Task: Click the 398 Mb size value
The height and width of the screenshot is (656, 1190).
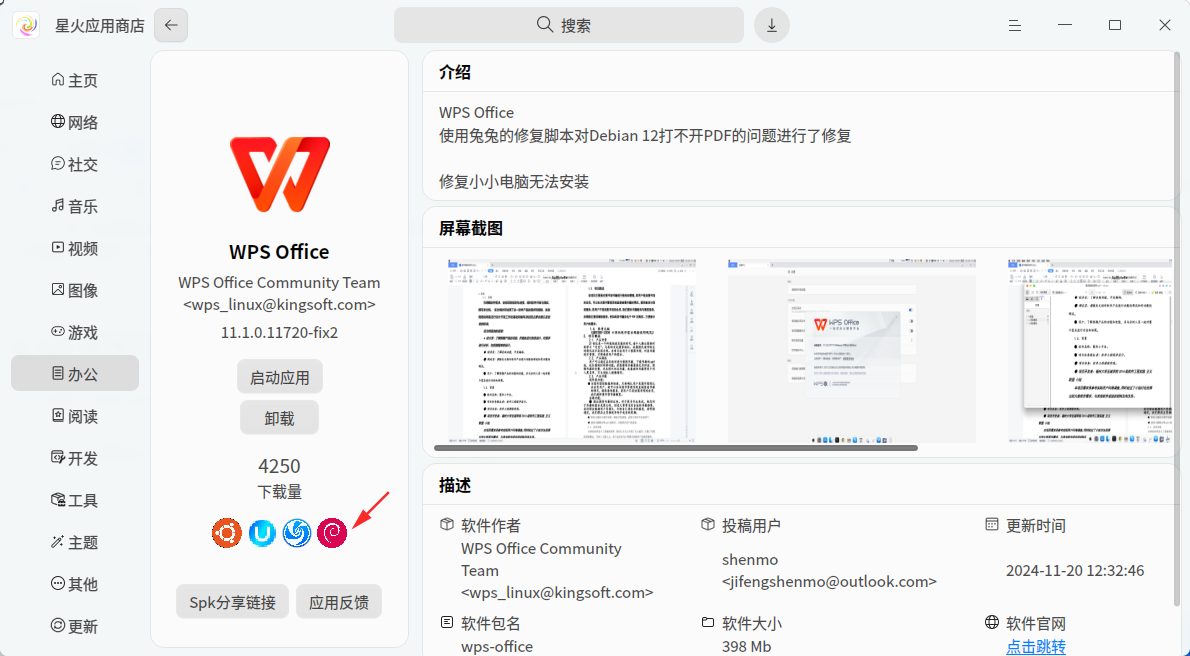Action: click(x=746, y=646)
